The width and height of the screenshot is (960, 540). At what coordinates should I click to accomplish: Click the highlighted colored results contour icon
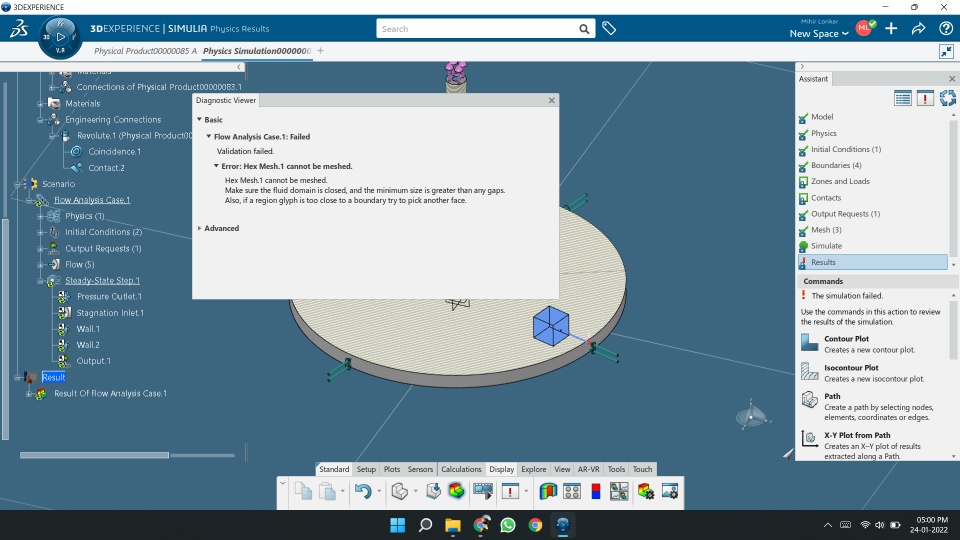click(x=456, y=490)
